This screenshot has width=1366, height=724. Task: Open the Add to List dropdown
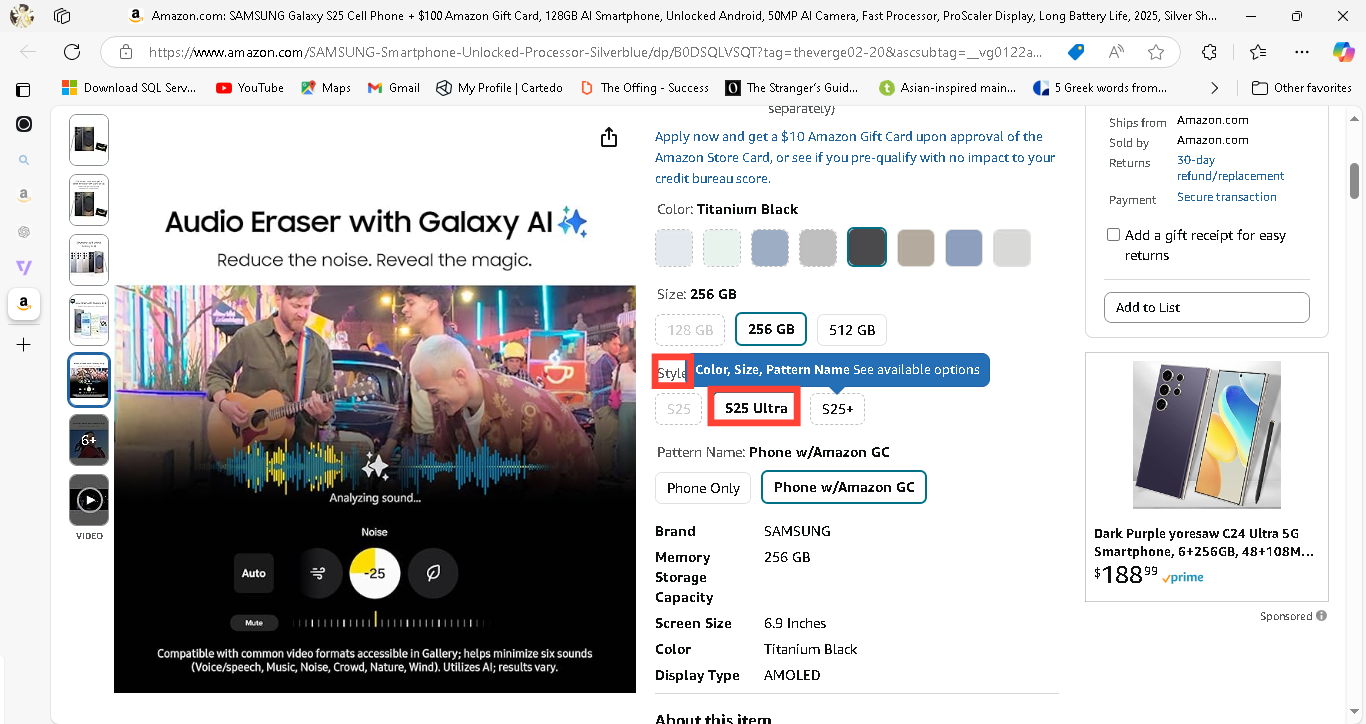click(x=1206, y=307)
